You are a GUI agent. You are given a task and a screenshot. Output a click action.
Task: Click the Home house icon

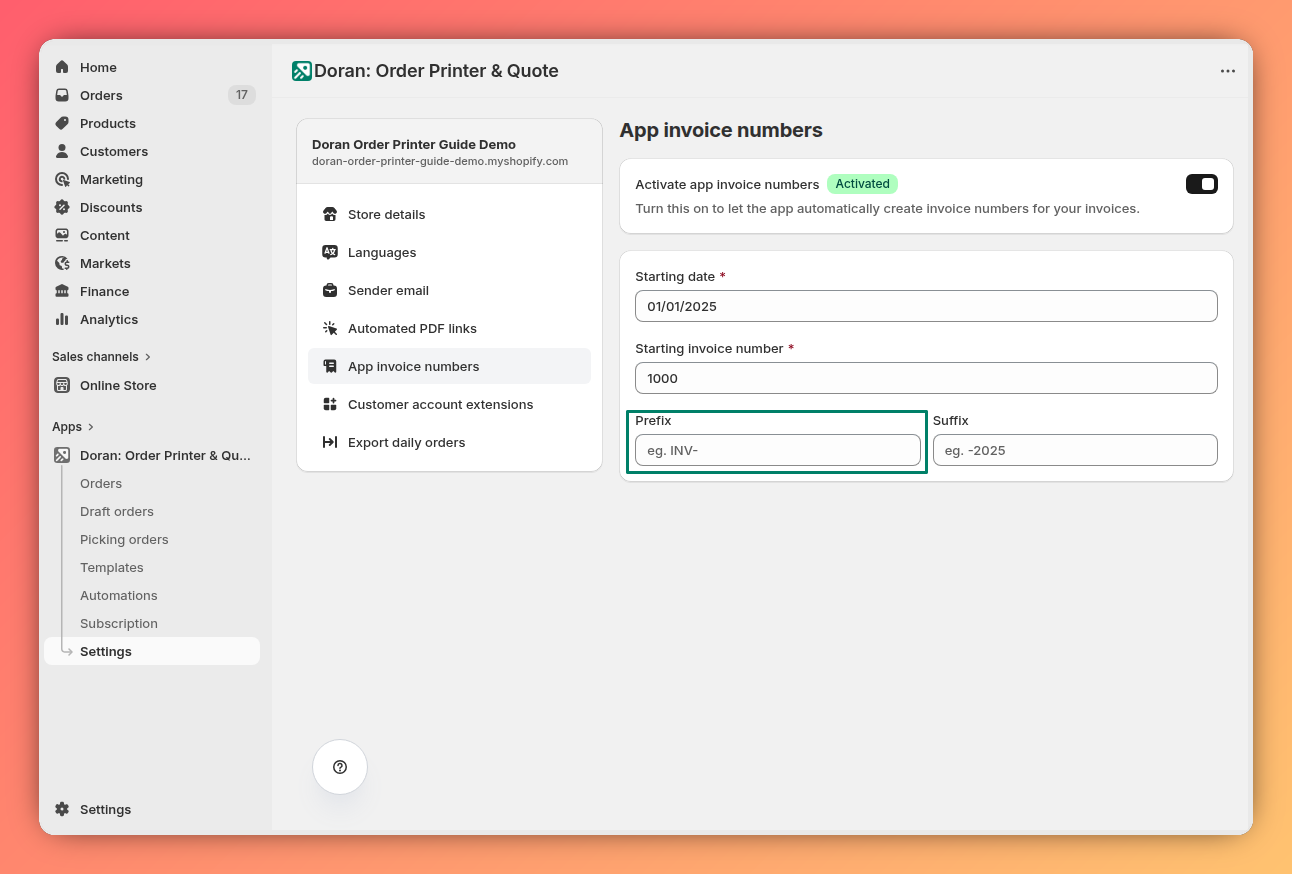click(62, 67)
